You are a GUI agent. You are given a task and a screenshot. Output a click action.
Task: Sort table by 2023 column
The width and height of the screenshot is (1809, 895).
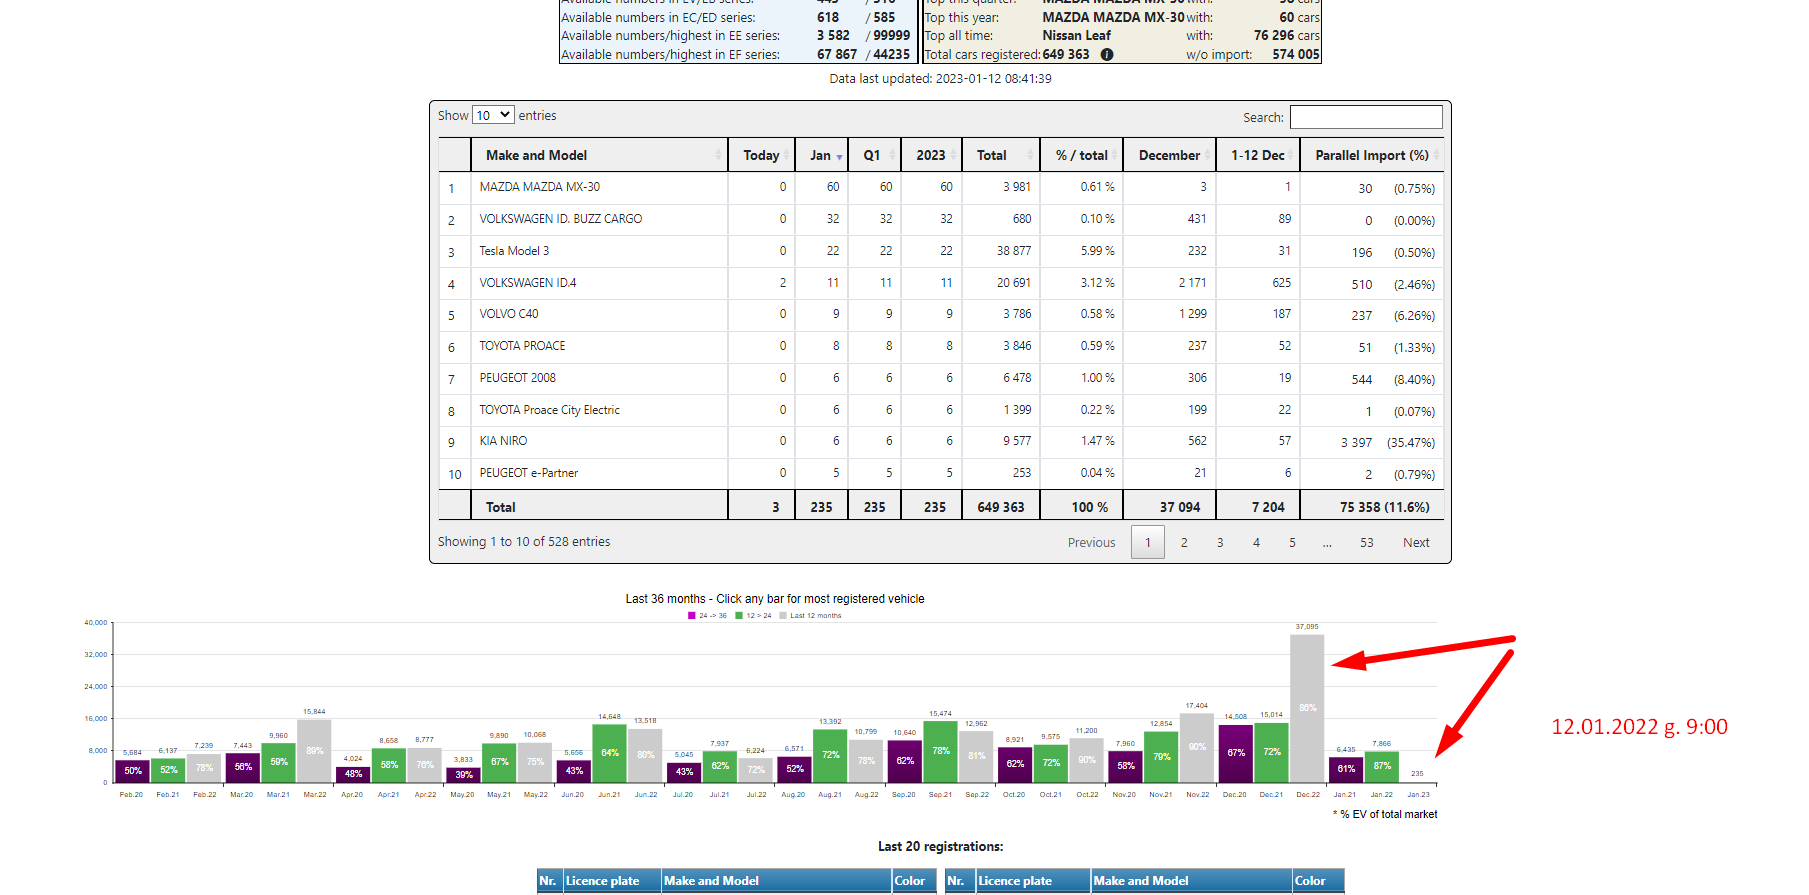[x=931, y=155]
